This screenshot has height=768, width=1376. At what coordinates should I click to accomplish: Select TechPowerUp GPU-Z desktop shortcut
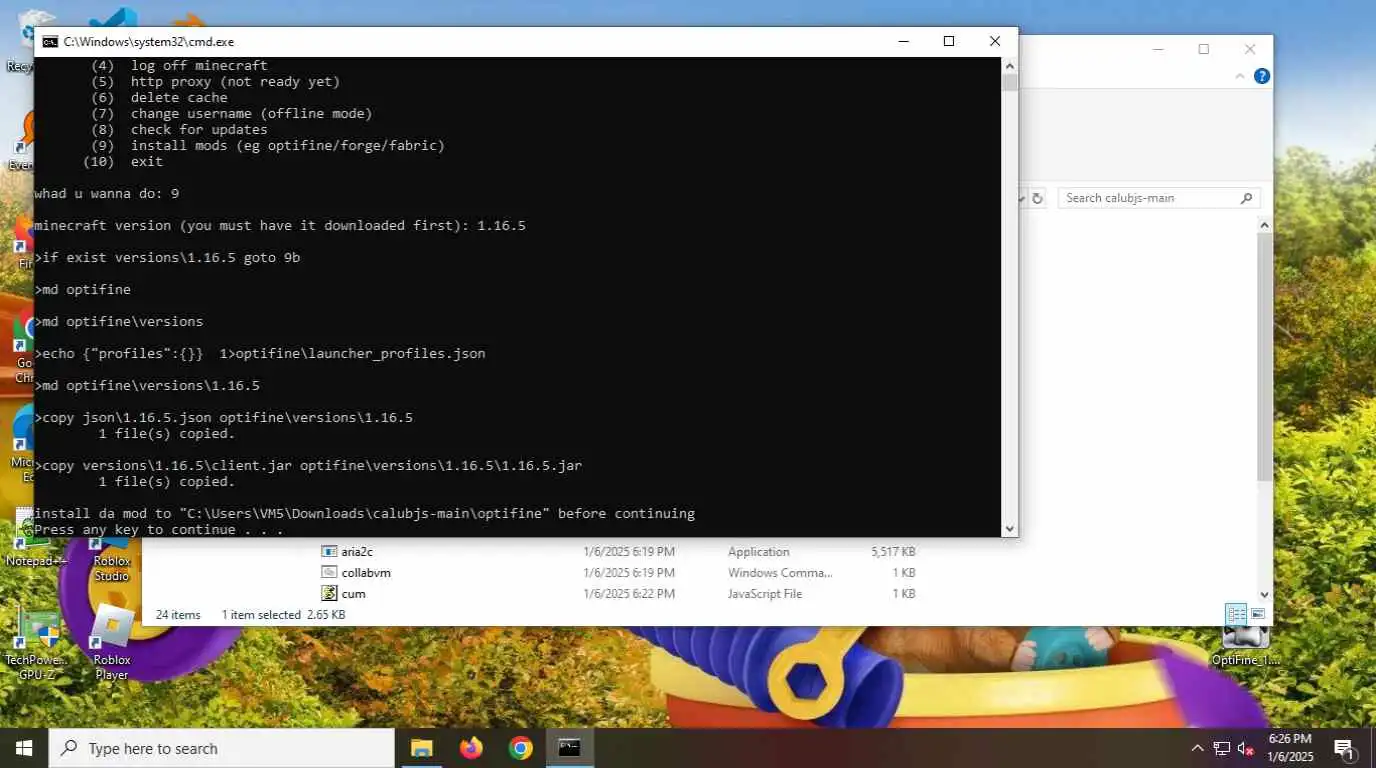(36, 645)
